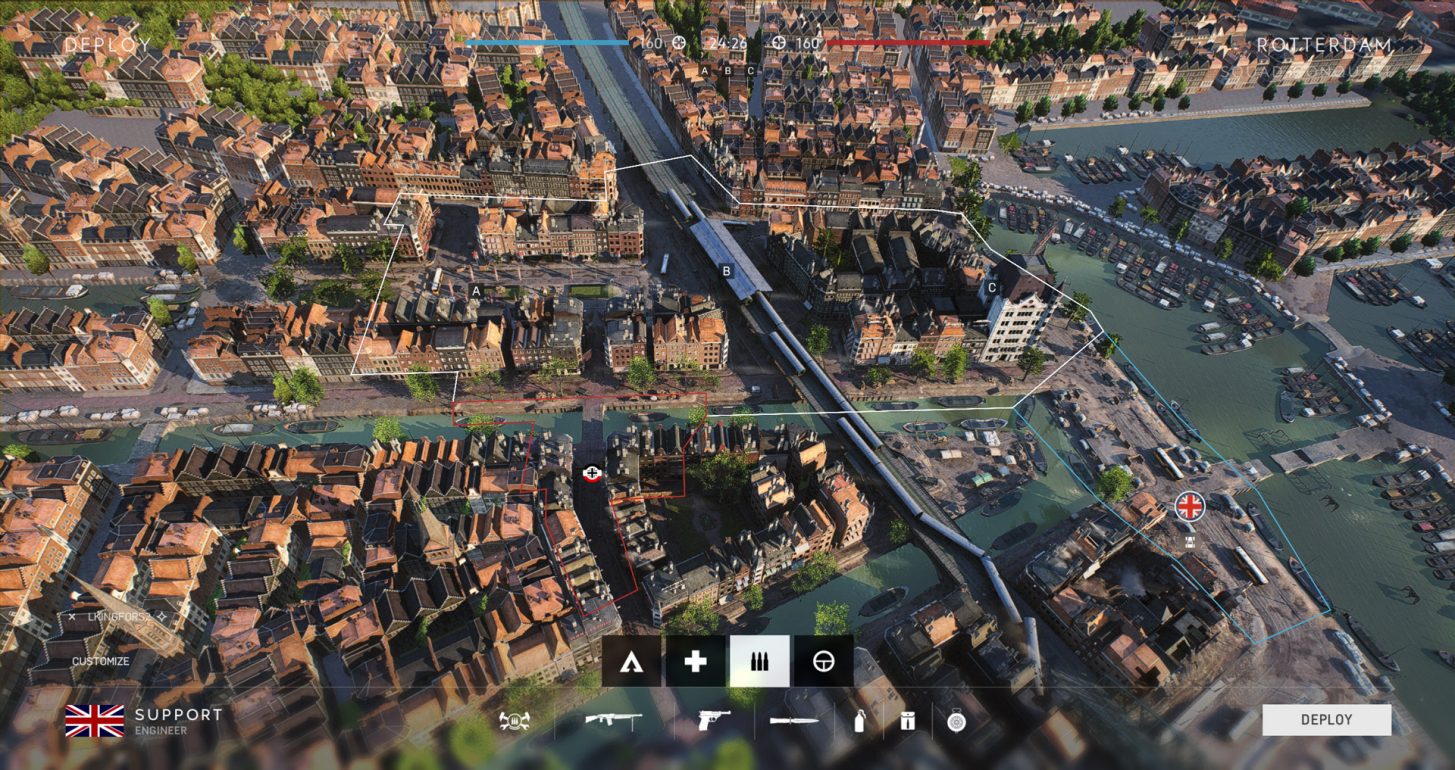Open the primary machine gun weapon slot
This screenshot has width=1455, height=770.
(613, 720)
